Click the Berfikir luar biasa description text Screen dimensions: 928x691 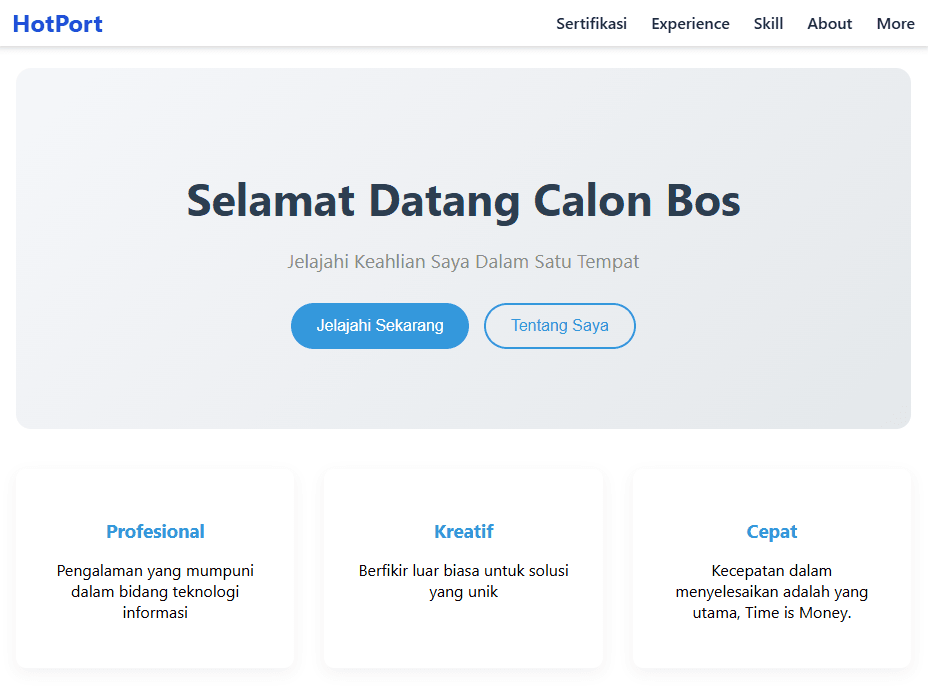coord(463,581)
